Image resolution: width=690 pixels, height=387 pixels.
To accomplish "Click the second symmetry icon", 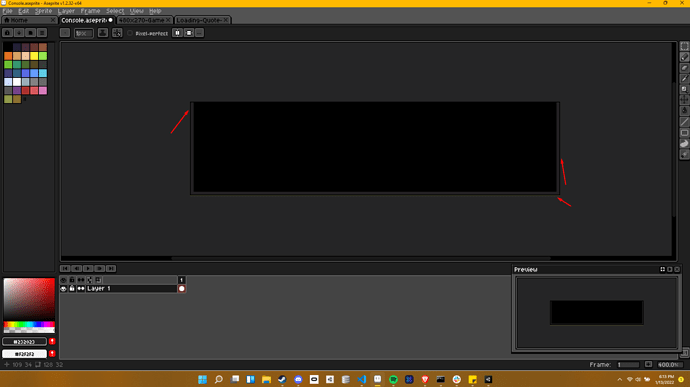I will (189, 33).
